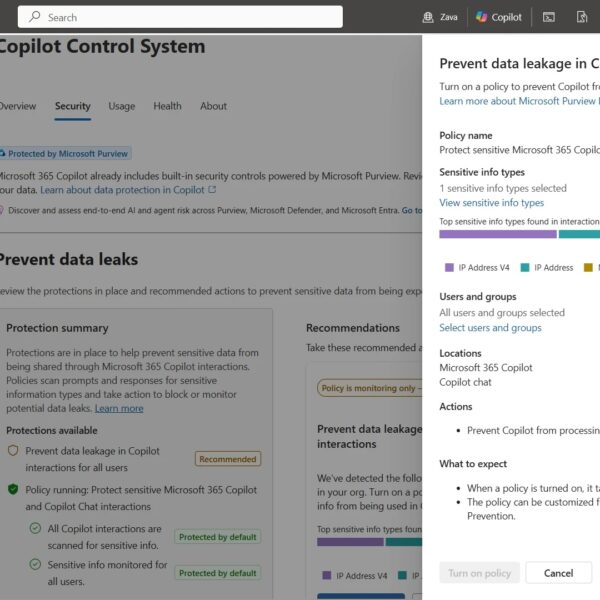Click purple segment of panel sensitive info bar
The width and height of the screenshot is (600, 600).
498,234
